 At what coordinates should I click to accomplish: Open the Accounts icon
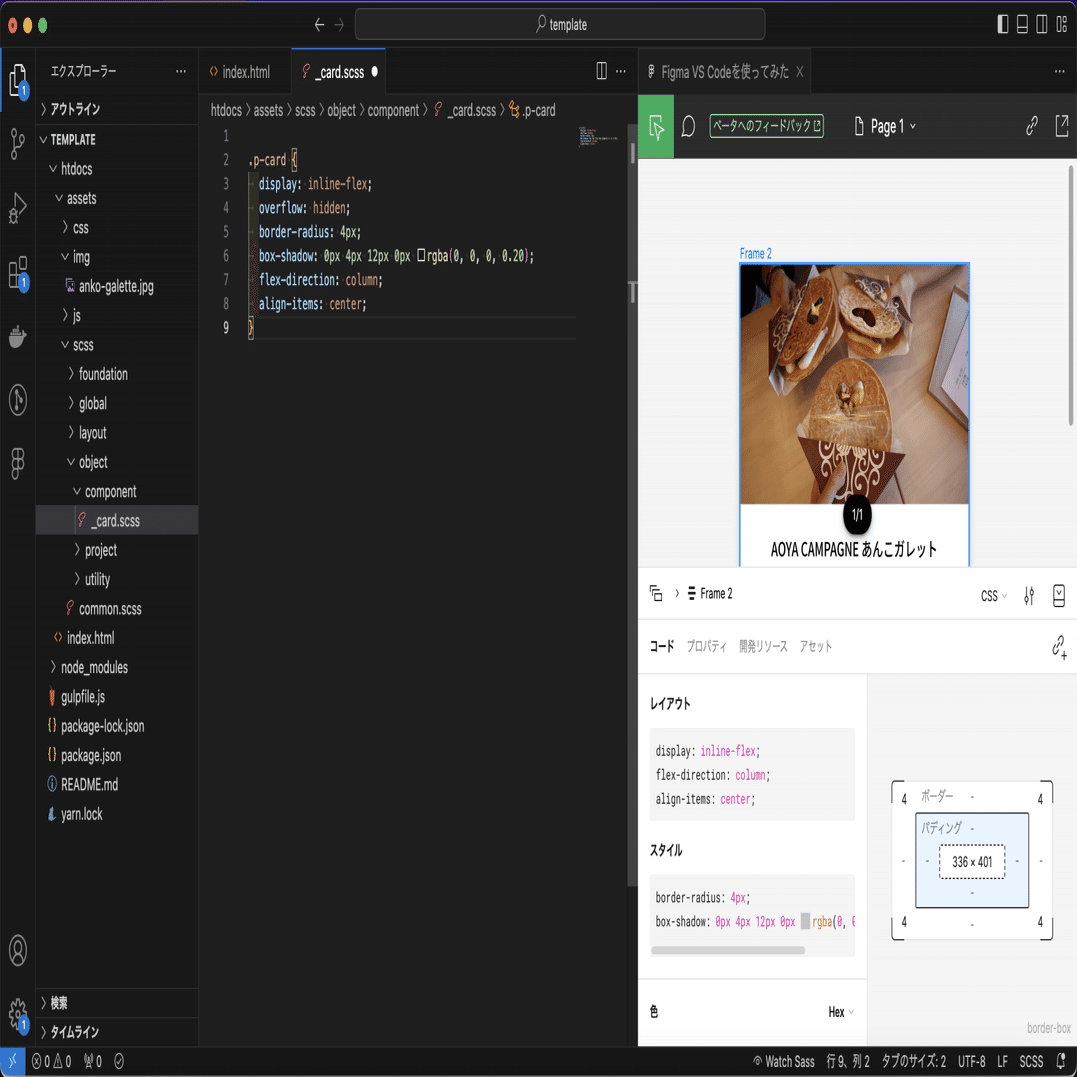tap(18, 951)
